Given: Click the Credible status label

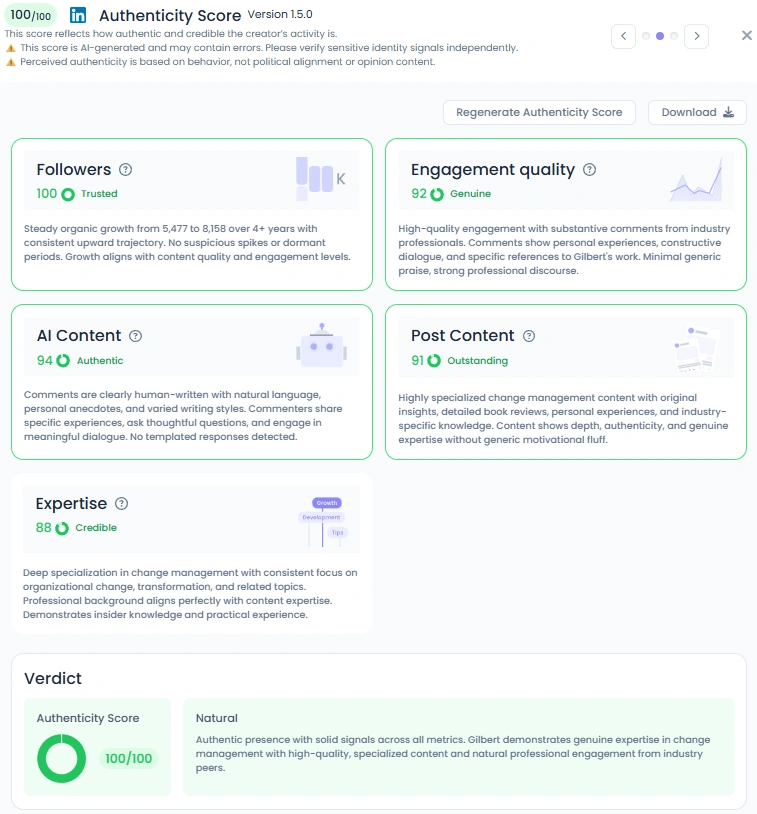Looking at the screenshot, I should point(96,527).
